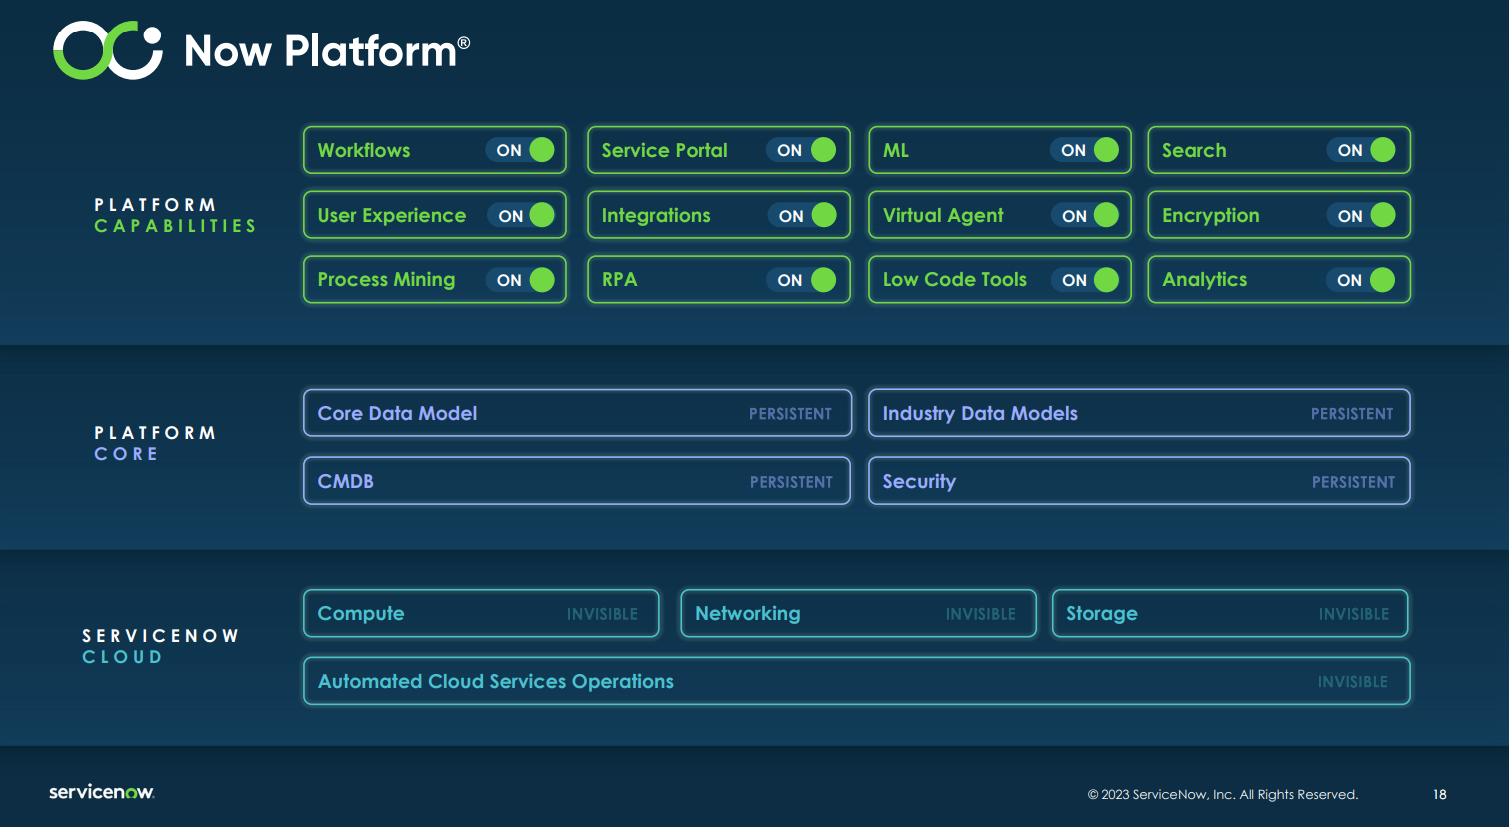Click the Virtual Agent label
1509x827 pixels.
[943, 216]
